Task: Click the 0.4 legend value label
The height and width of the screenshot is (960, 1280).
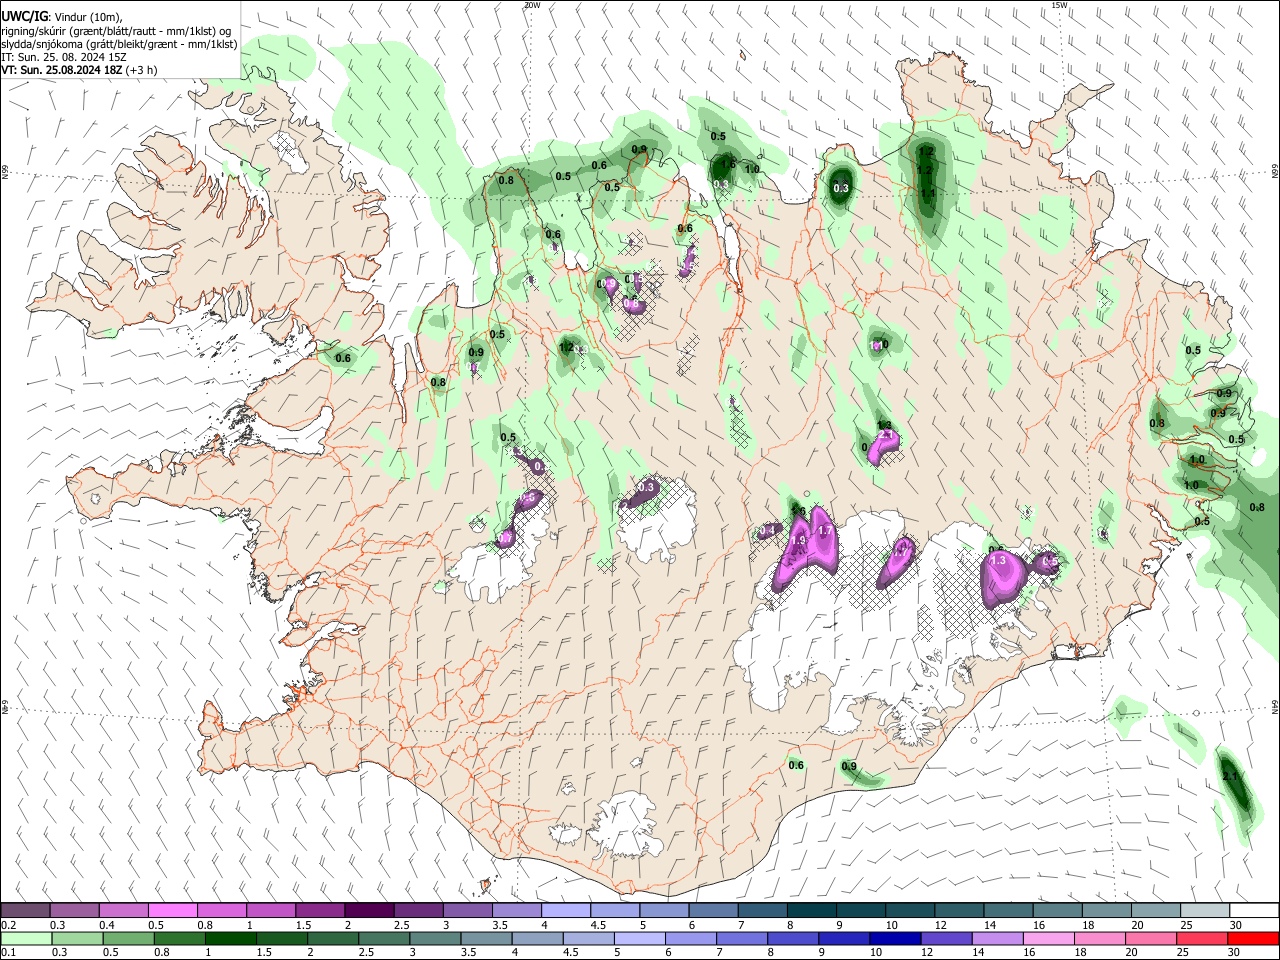Action: click(107, 925)
